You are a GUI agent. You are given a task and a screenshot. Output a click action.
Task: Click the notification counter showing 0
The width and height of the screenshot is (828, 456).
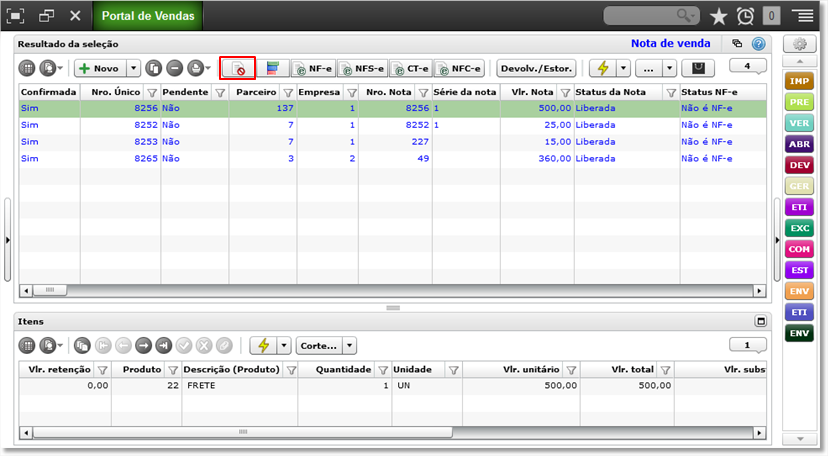point(771,16)
